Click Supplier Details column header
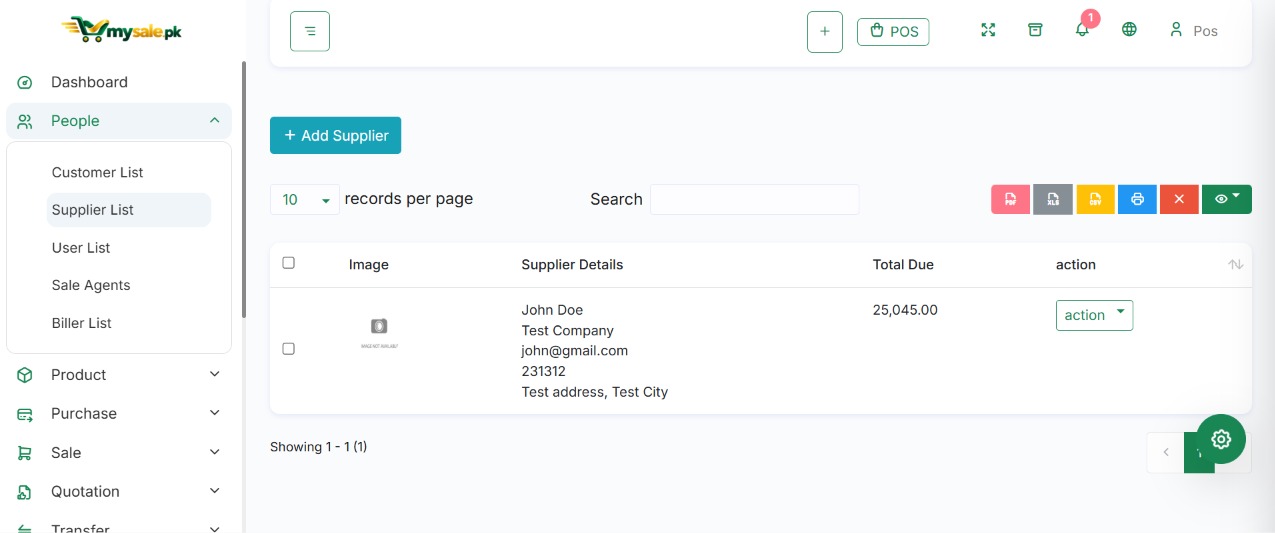1275x533 pixels. pos(572,265)
